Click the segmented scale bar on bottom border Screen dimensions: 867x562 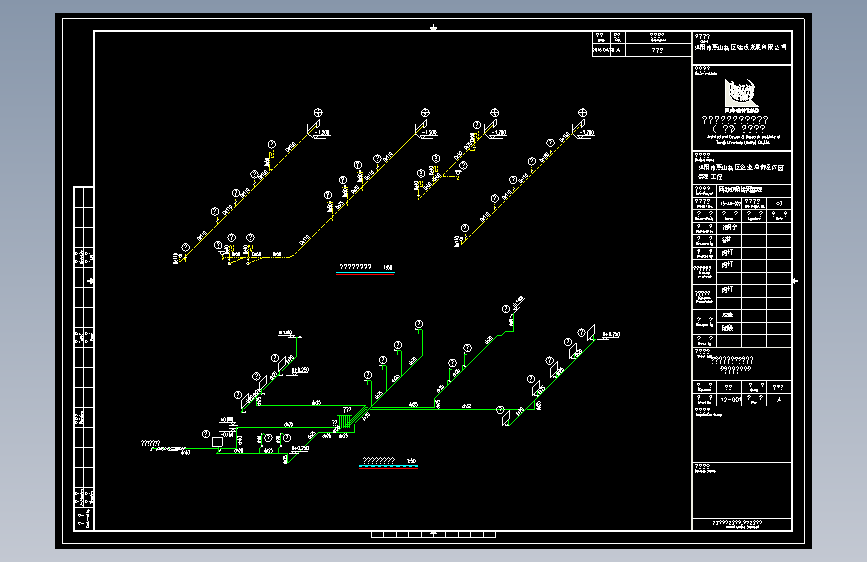pos(434,534)
